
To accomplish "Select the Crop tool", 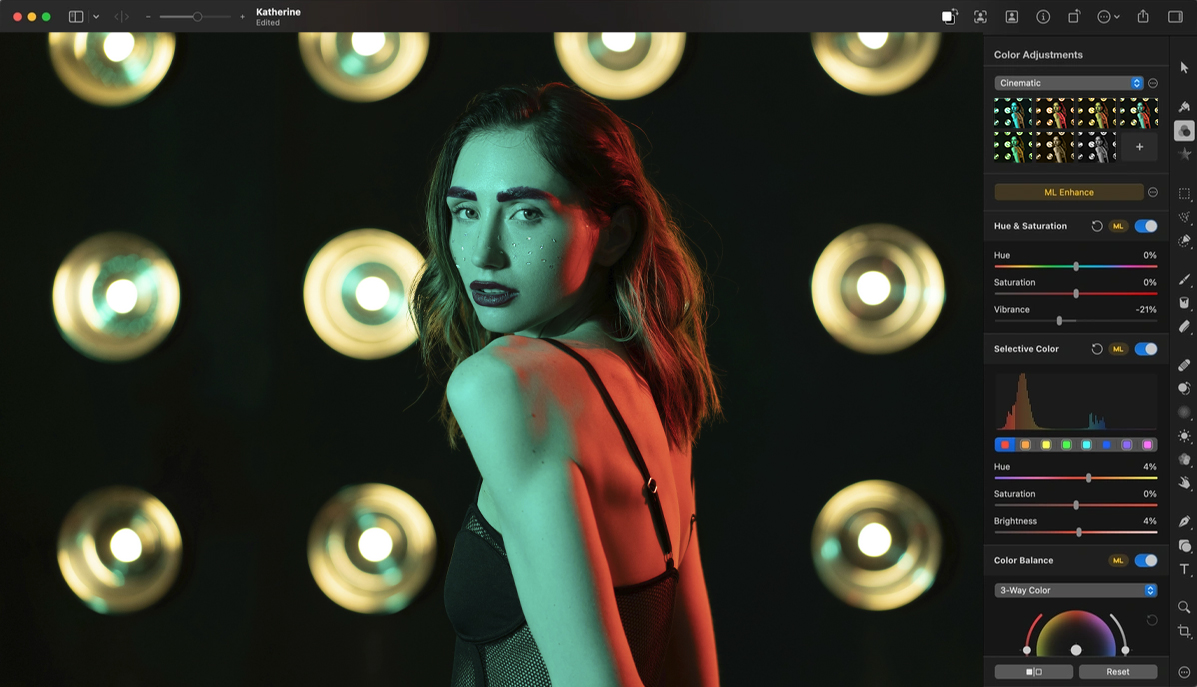I will 1184,632.
